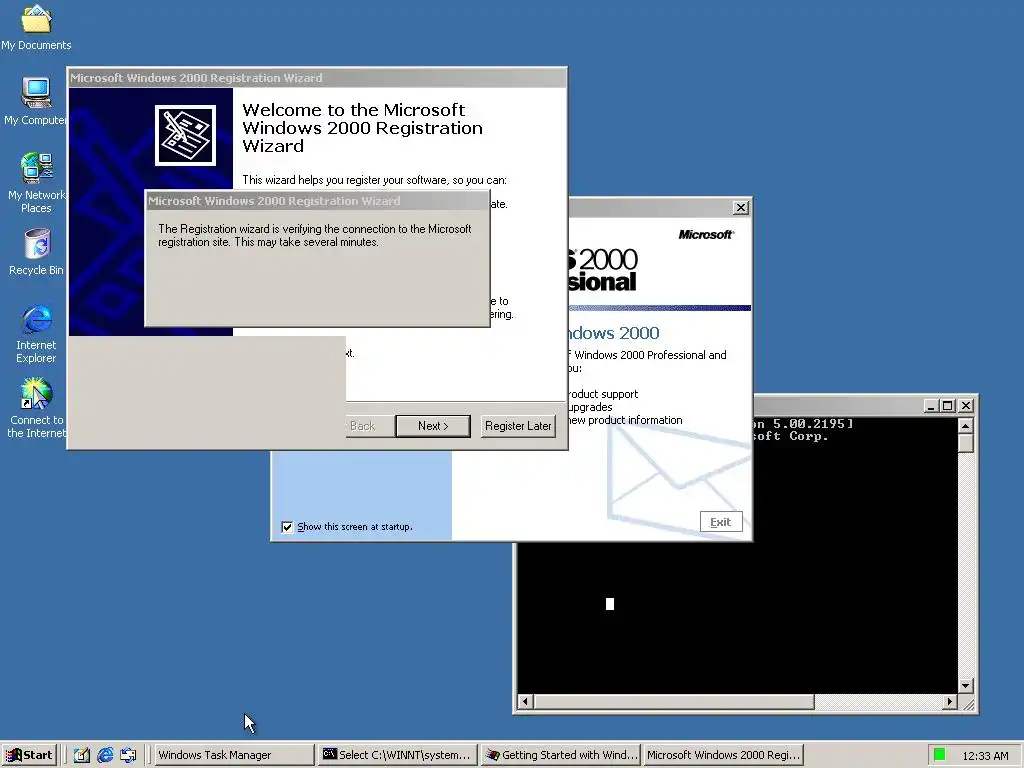Viewport: 1024px width, 768px height.
Task: Click the "verifying the connection" message text
Action: (x=314, y=235)
